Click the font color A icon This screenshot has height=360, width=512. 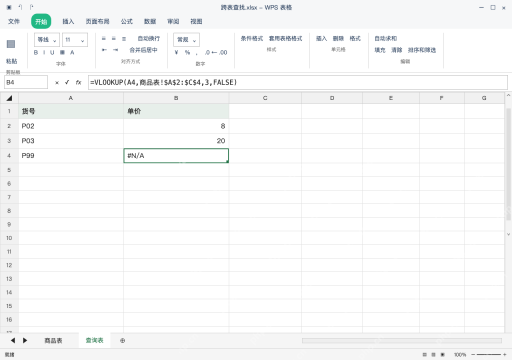[72, 52]
